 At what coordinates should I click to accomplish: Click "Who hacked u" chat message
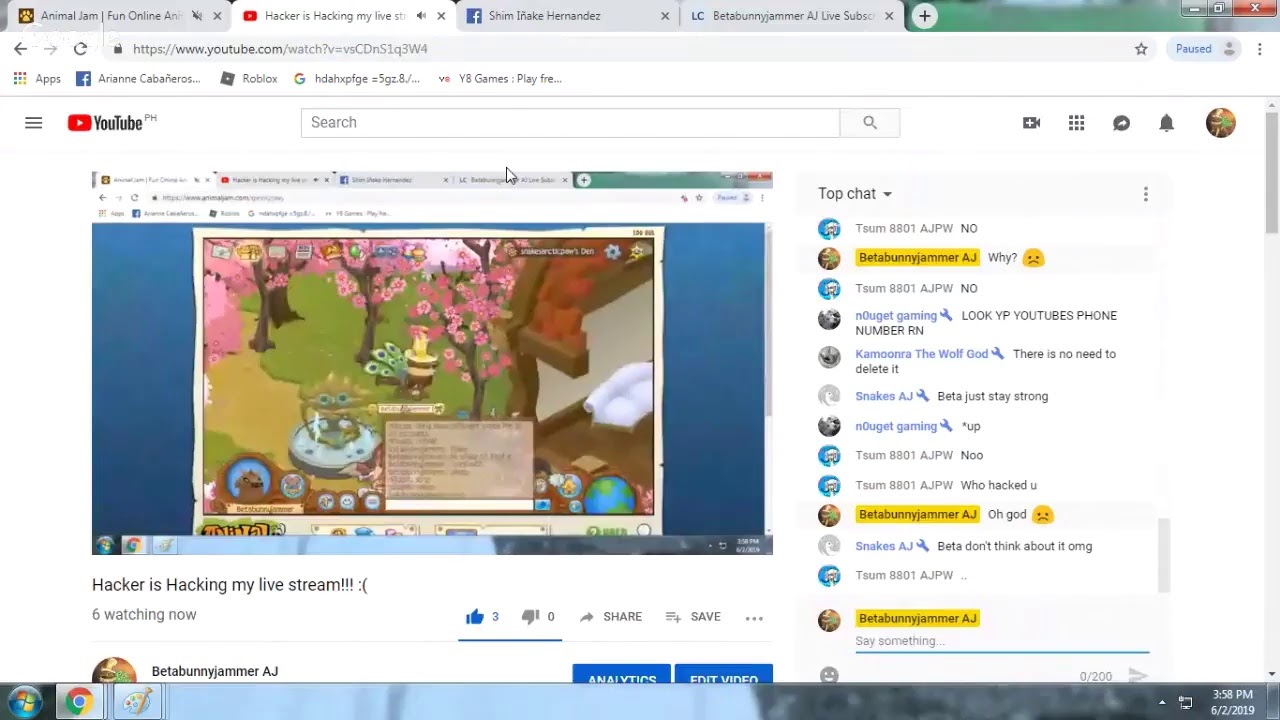(x=999, y=485)
